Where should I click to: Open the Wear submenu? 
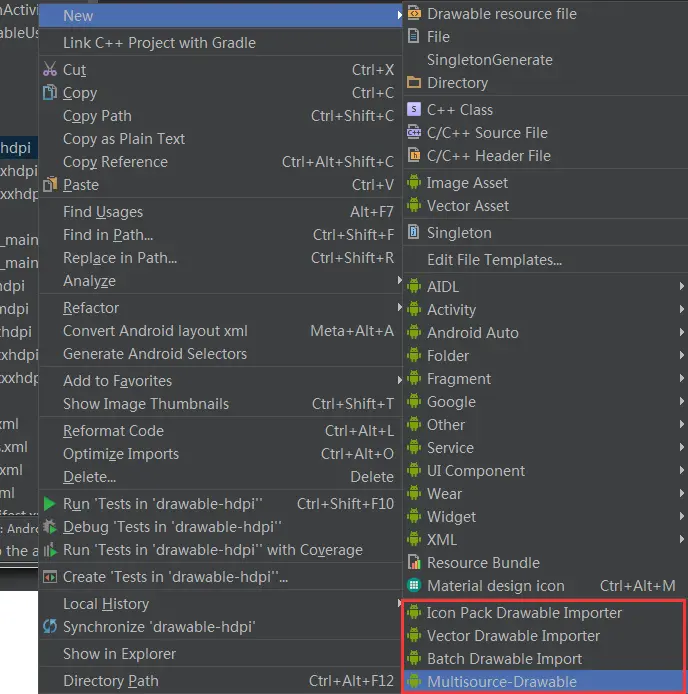tap(545, 494)
